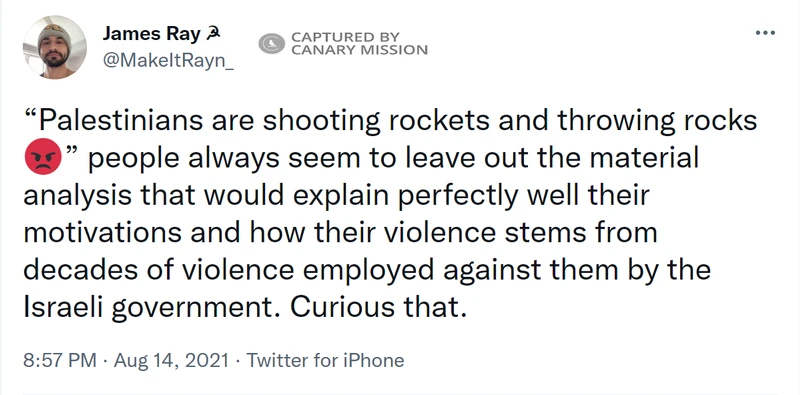800x395 pixels.
Task: Click the Canary Mission circular logo icon
Action: tap(271, 43)
